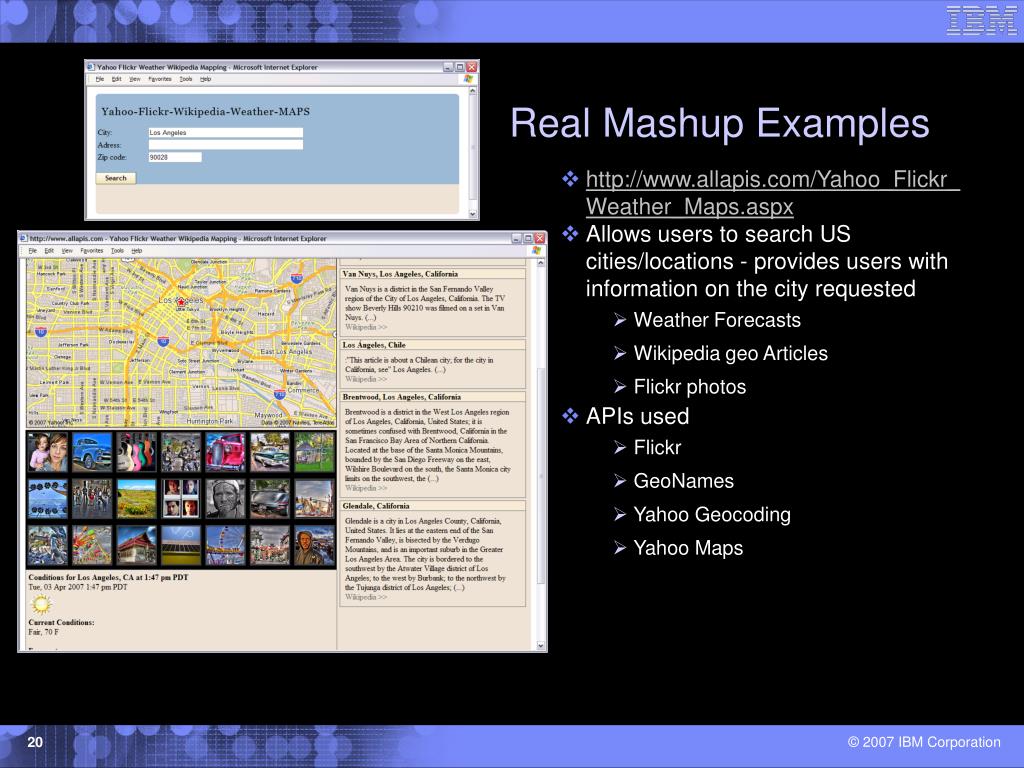Open the green classic sedan thumbnail
Screen dimensions: 1024x768
pyautogui.click(x=270, y=452)
